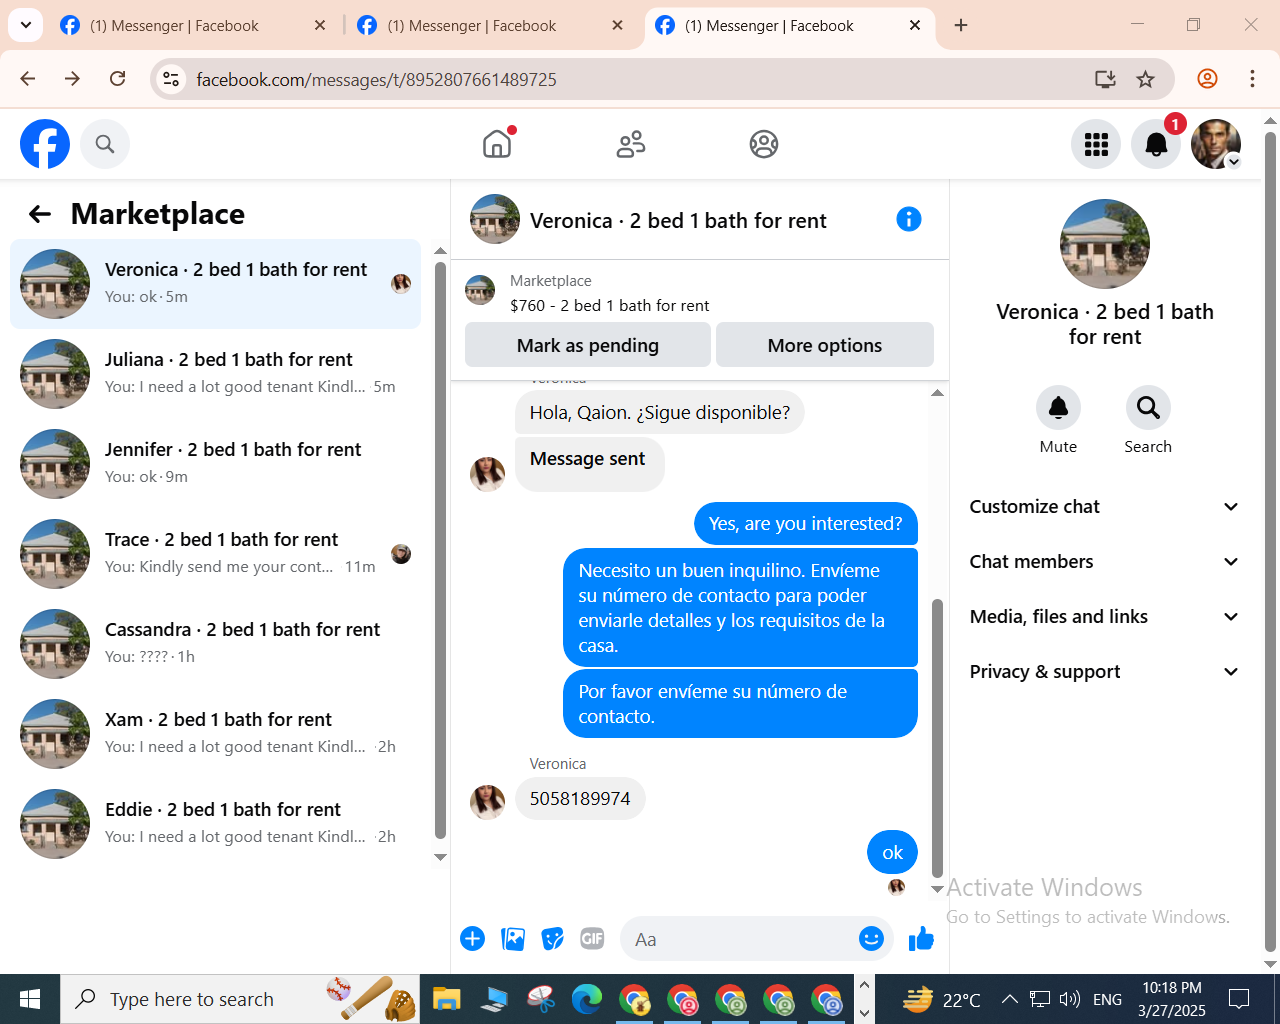The height and width of the screenshot is (1024, 1280).
Task: Mute the Veronica conversation
Action: pos(1058,408)
